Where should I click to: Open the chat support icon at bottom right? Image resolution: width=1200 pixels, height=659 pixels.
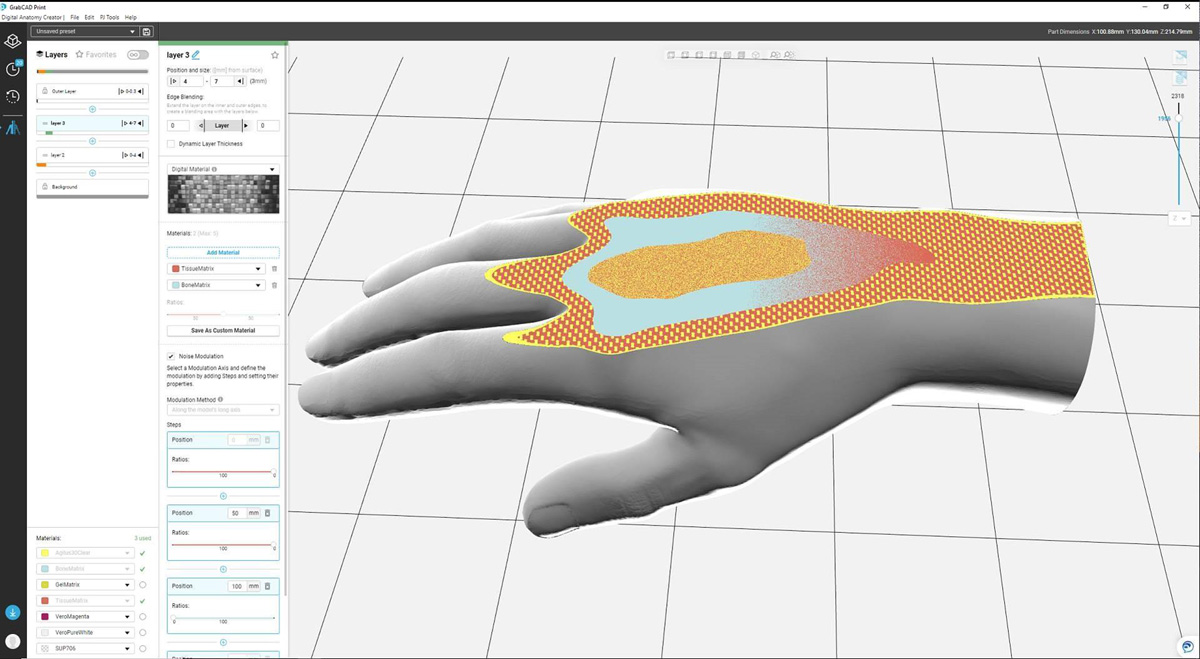(x=1186, y=646)
